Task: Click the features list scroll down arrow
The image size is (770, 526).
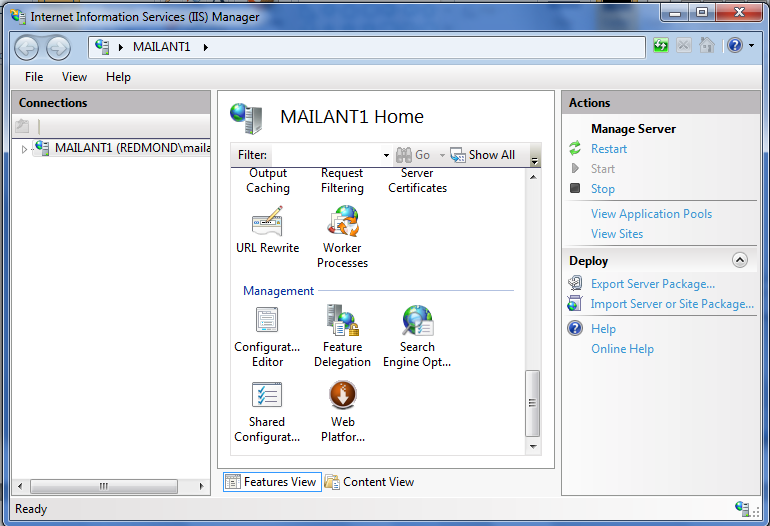Action: pyautogui.click(x=533, y=446)
